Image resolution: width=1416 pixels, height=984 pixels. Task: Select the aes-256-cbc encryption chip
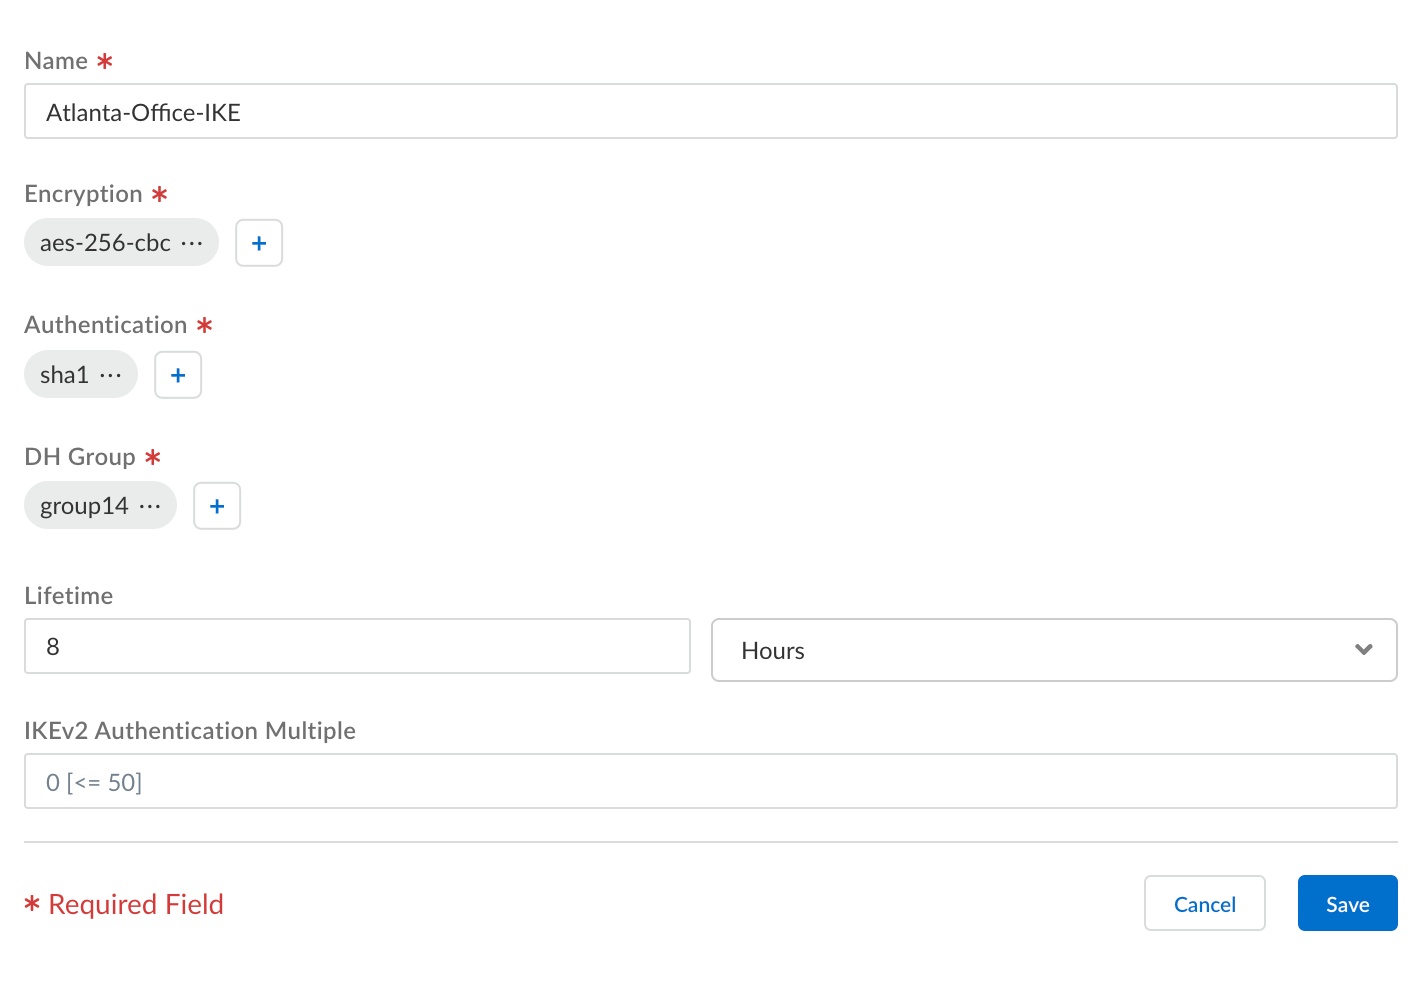click(105, 243)
